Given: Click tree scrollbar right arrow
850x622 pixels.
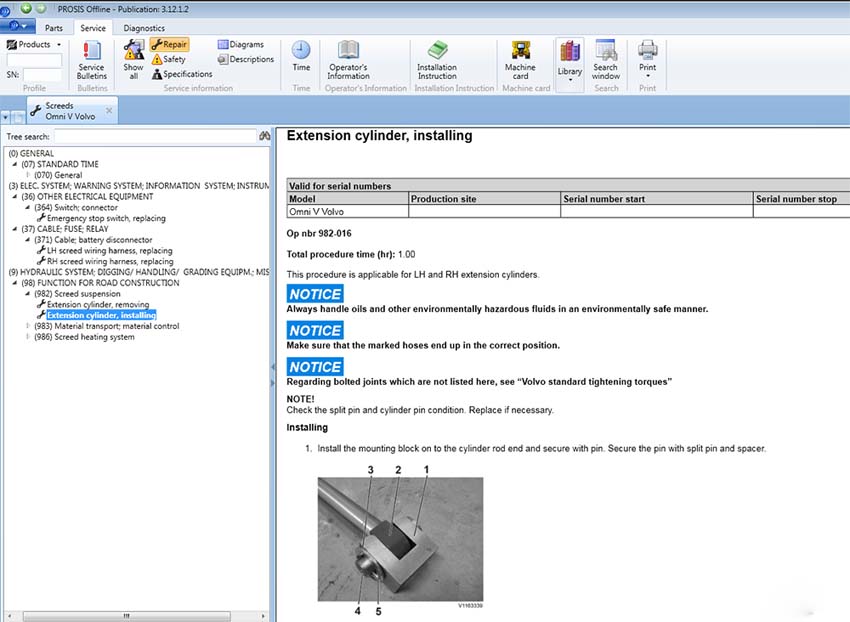Looking at the screenshot, I should pyautogui.click(x=263, y=616).
